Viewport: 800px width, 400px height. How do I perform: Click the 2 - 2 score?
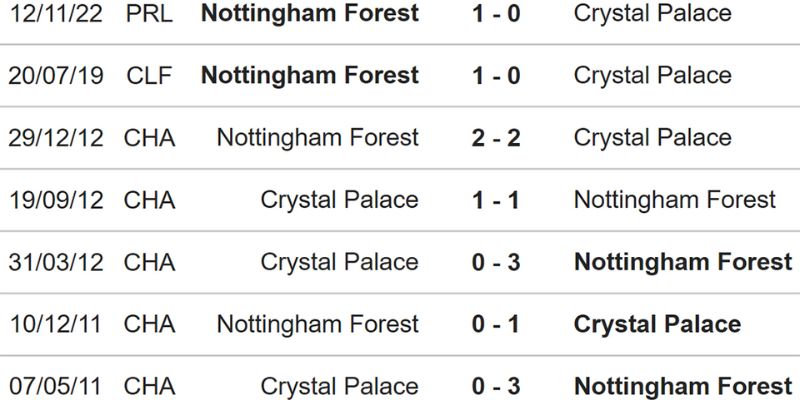point(496,138)
